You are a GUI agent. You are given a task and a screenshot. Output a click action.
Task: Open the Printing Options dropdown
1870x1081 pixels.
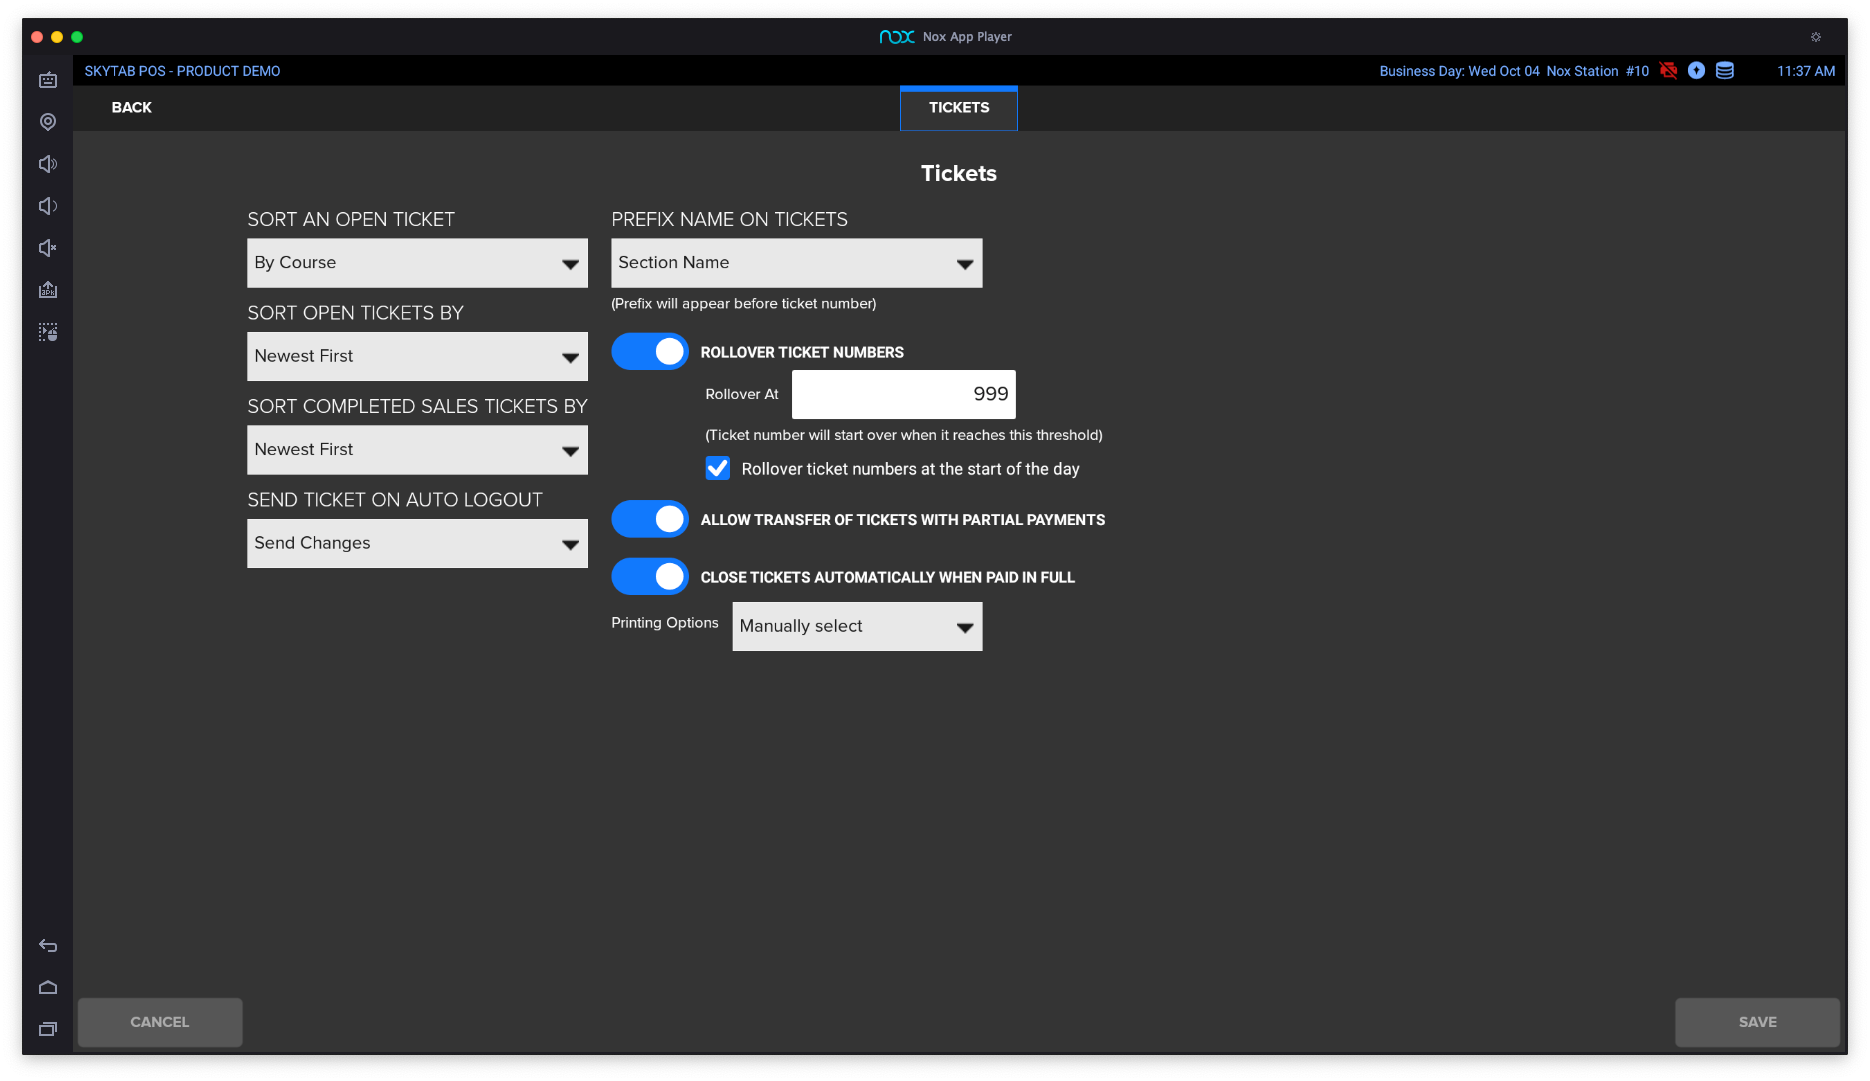coord(857,626)
